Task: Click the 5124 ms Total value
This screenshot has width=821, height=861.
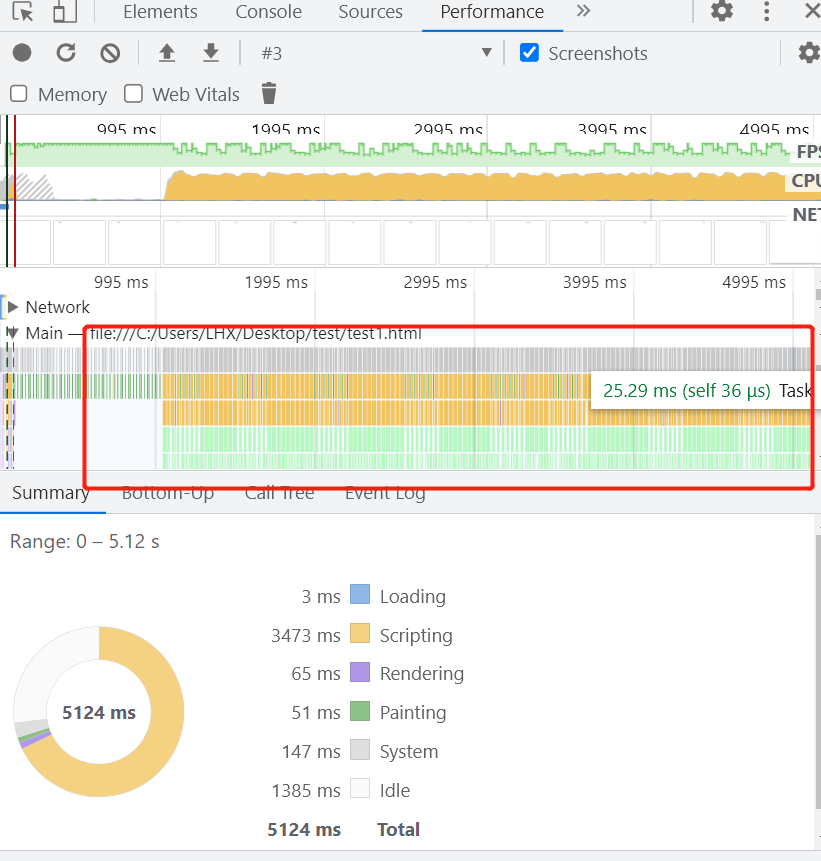Action: (304, 830)
